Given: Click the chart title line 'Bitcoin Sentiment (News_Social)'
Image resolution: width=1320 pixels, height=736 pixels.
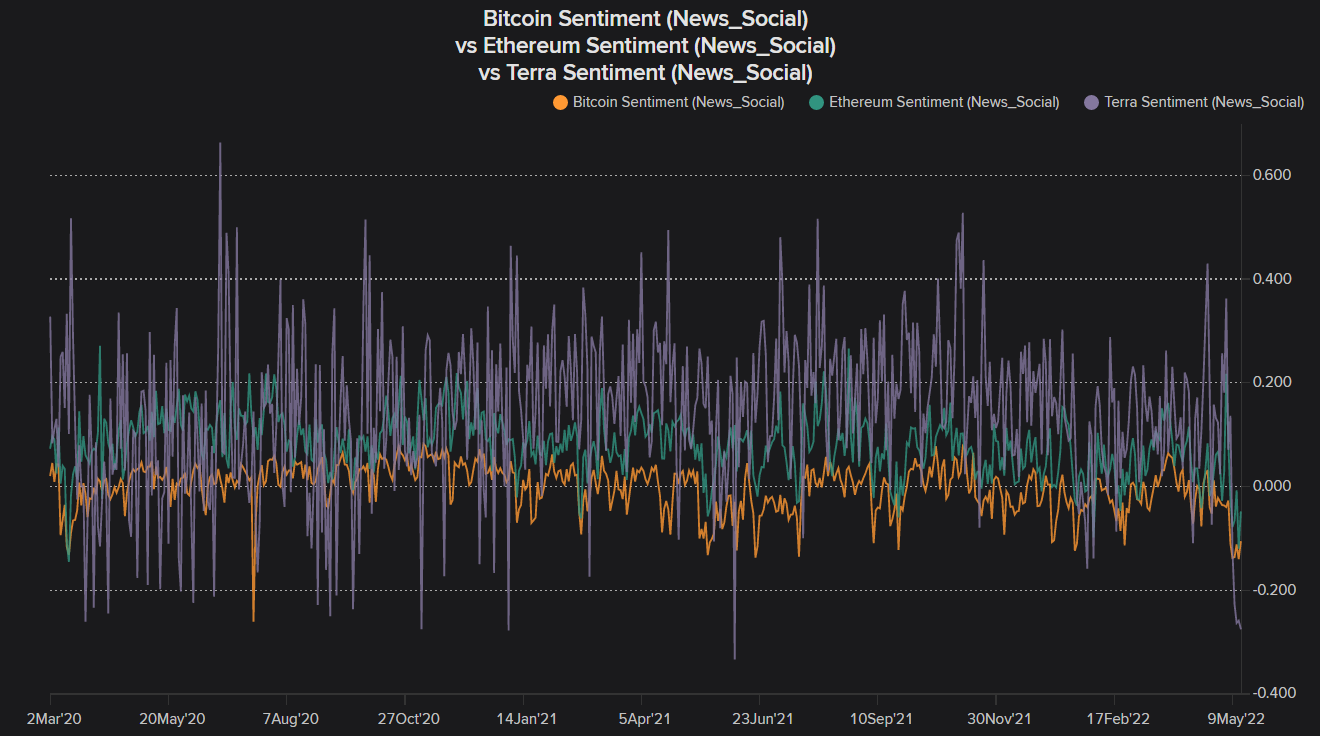Looking at the screenshot, I should coord(646,18).
